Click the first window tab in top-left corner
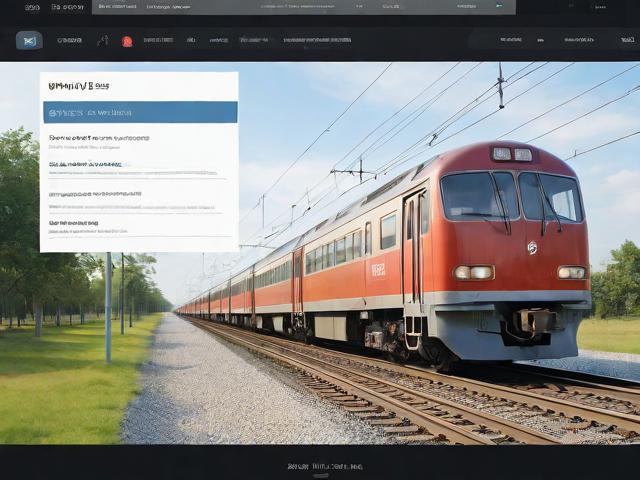This screenshot has width=640, height=480. pyautogui.click(x=32, y=7)
